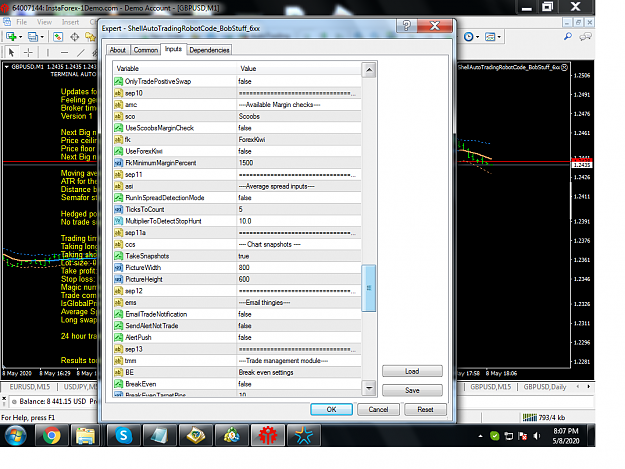Click the New Chart toolbar icon in MetaTrader
625x469 pixels.
pos(11,37)
